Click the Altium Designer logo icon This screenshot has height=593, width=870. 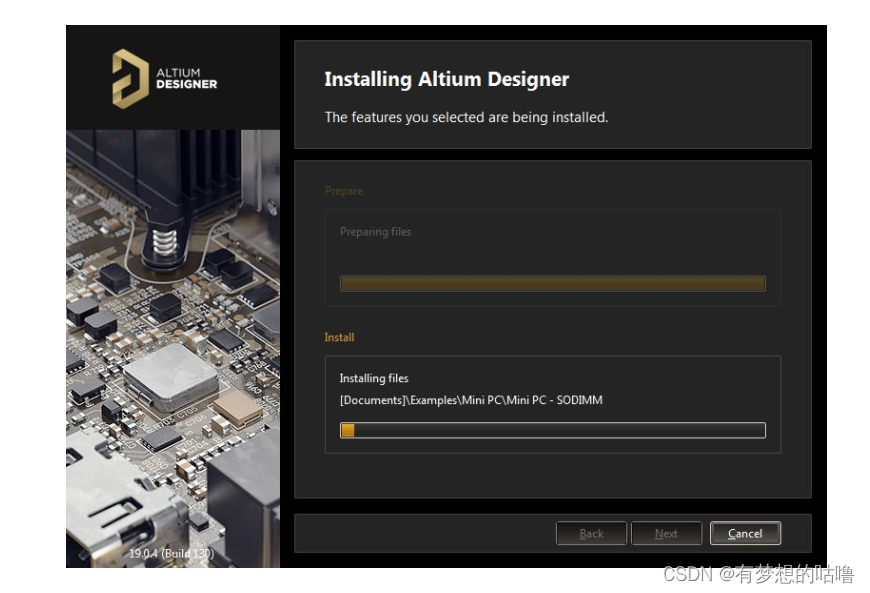pyautogui.click(x=130, y=79)
